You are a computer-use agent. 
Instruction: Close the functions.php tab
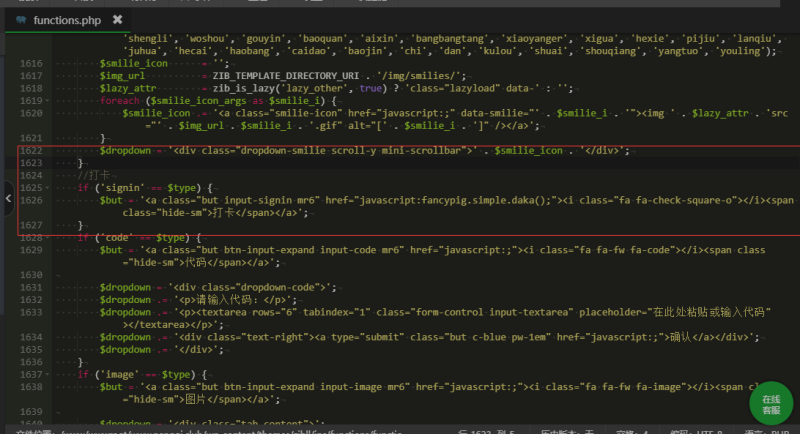118,19
